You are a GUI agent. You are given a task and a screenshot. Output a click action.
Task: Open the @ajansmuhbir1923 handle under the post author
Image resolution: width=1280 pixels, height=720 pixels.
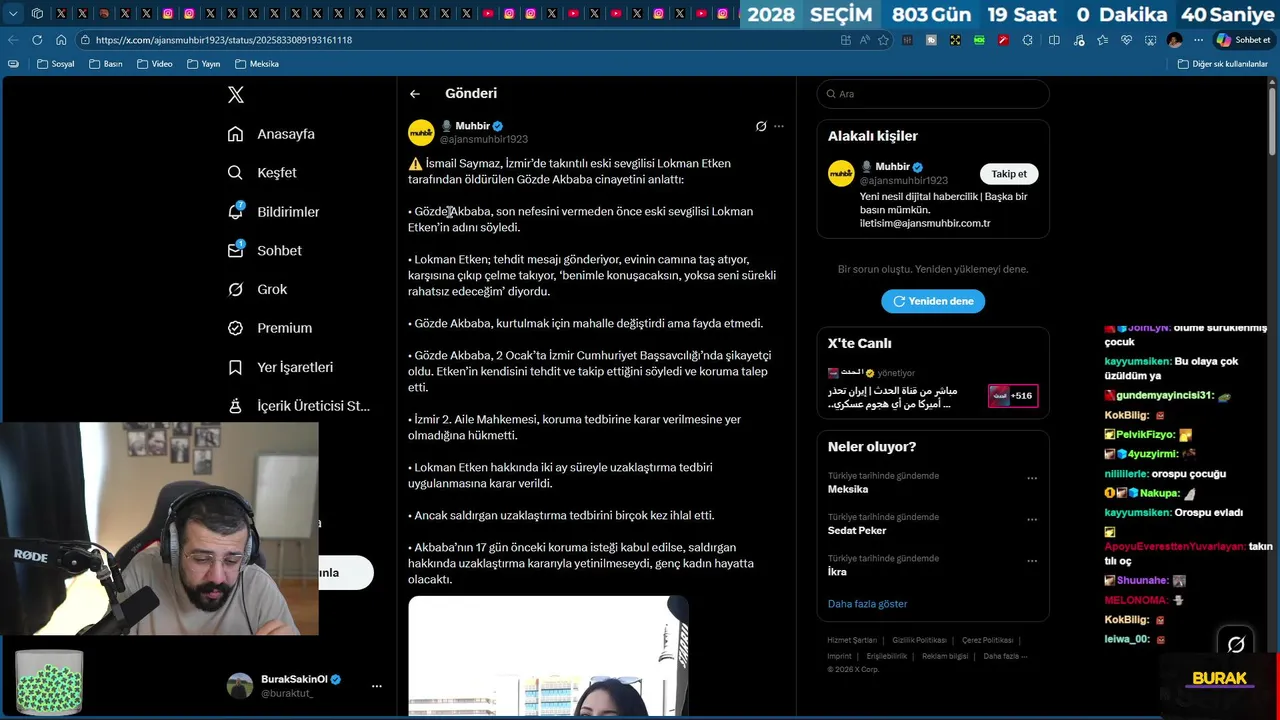tap(484, 139)
